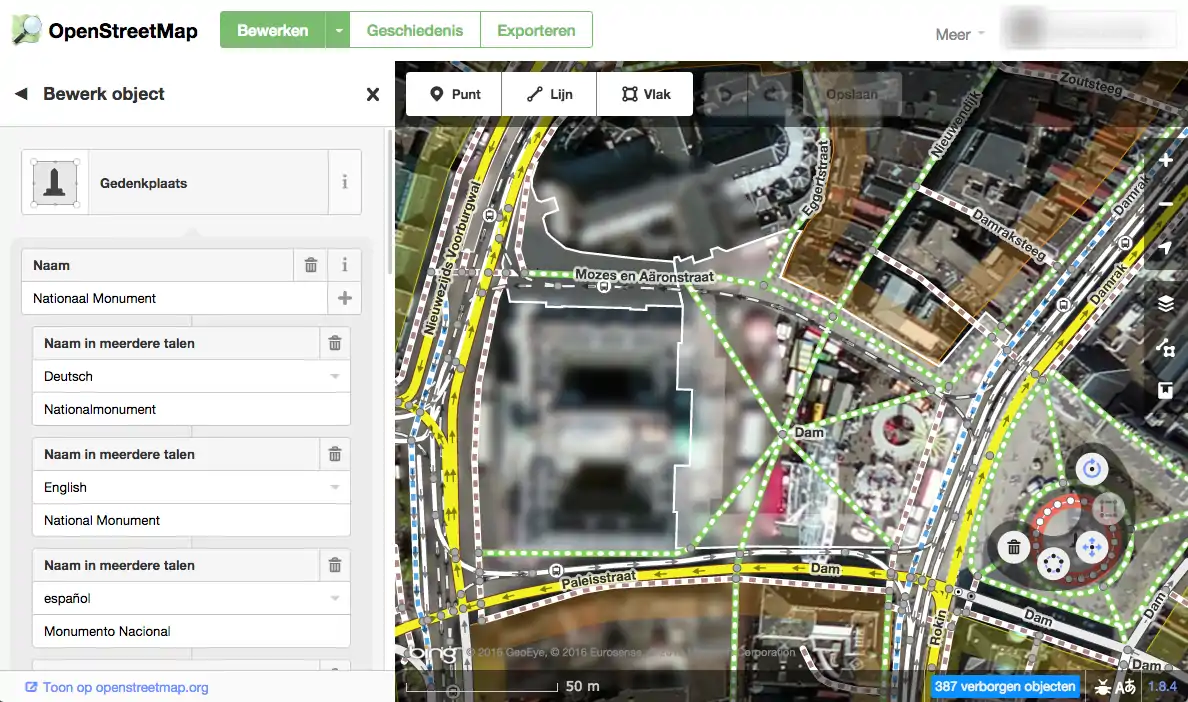Open the Exporteren tab
The height and width of the screenshot is (702, 1188).
pos(536,30)
